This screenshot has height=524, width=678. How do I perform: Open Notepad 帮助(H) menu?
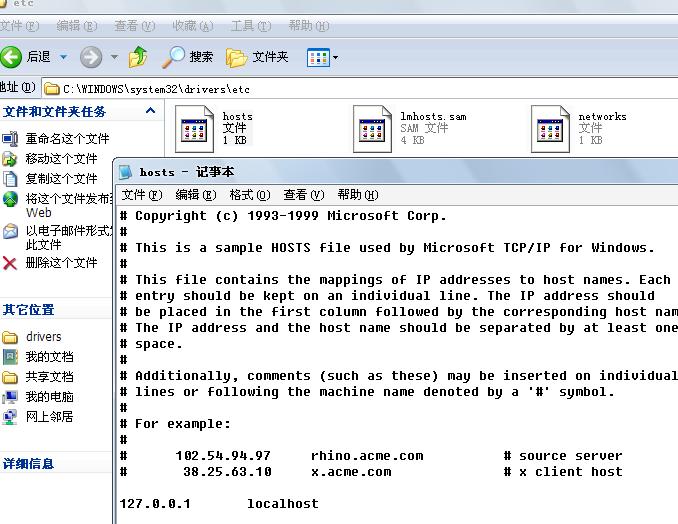(x=358, y=195)
